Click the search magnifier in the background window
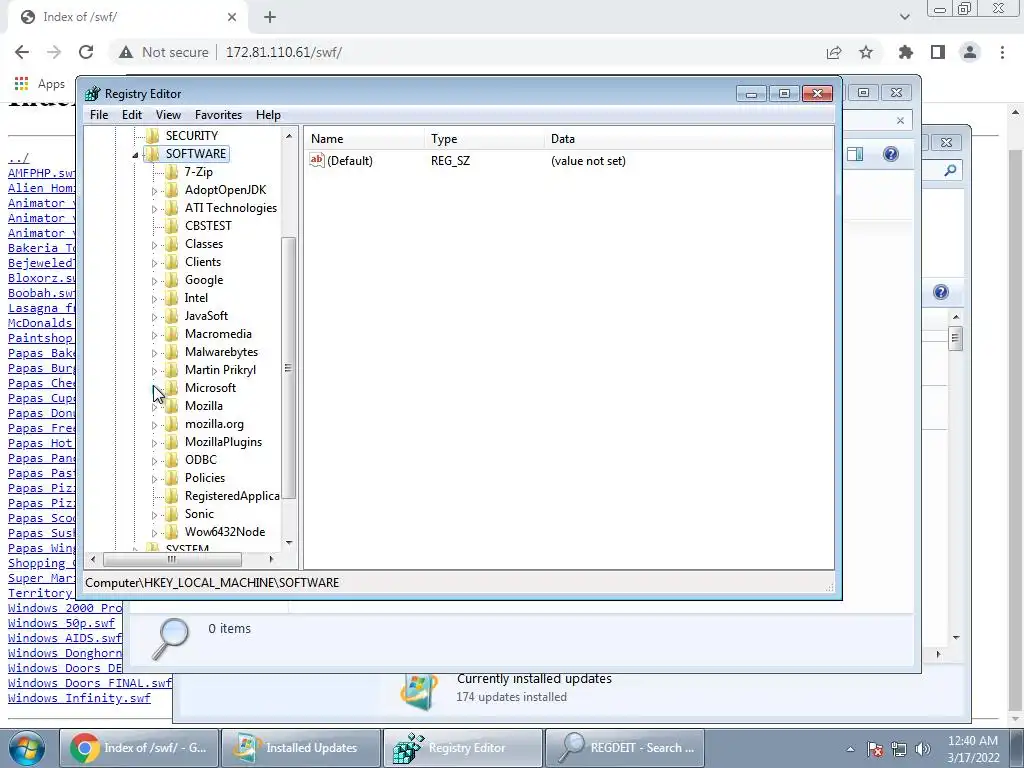Screen dimensions: 1024x768 950,170
